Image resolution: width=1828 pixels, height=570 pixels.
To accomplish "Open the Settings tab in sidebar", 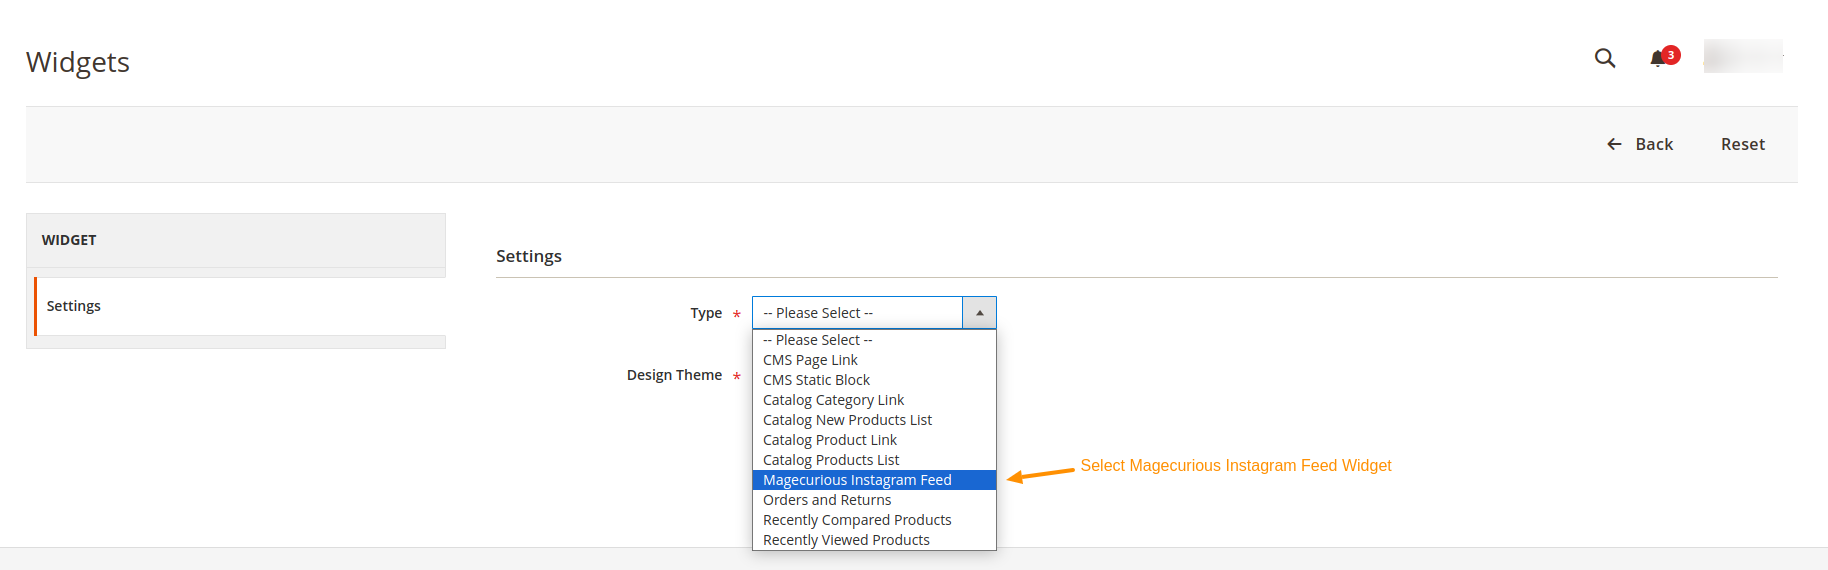I will click(240, 306).
